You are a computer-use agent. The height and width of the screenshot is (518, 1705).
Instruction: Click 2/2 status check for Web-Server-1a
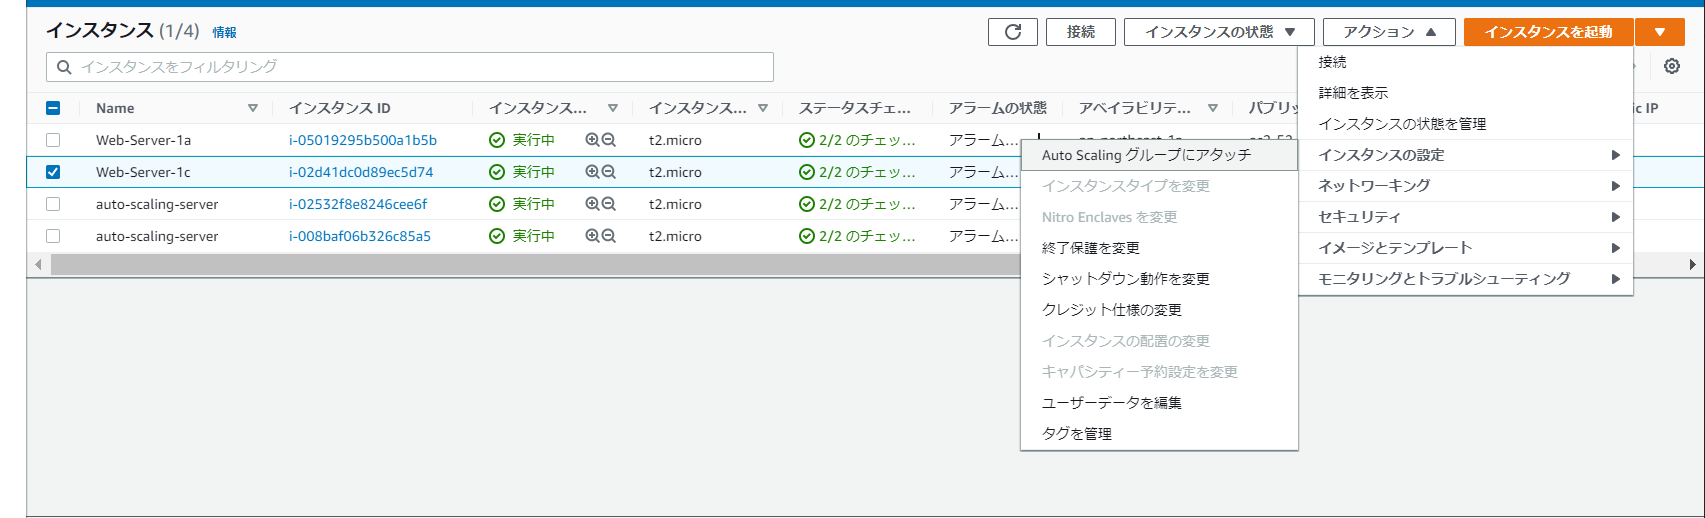tap(857, 140)
